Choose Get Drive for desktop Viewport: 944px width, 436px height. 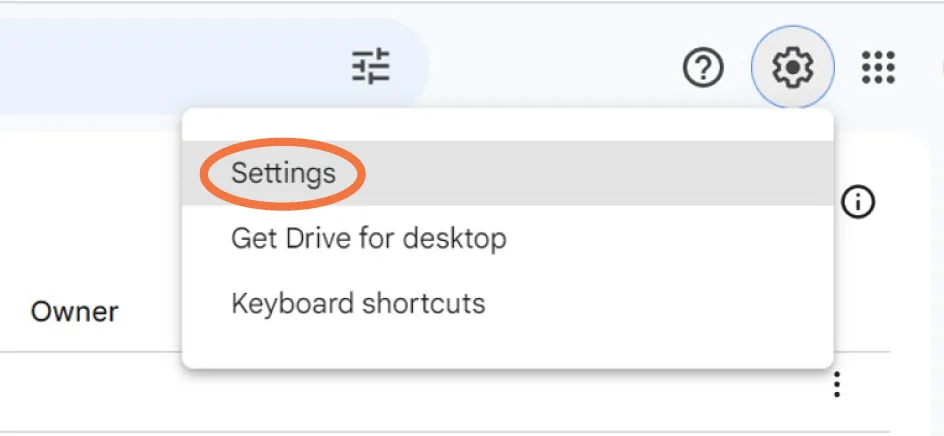coord(368,239)
